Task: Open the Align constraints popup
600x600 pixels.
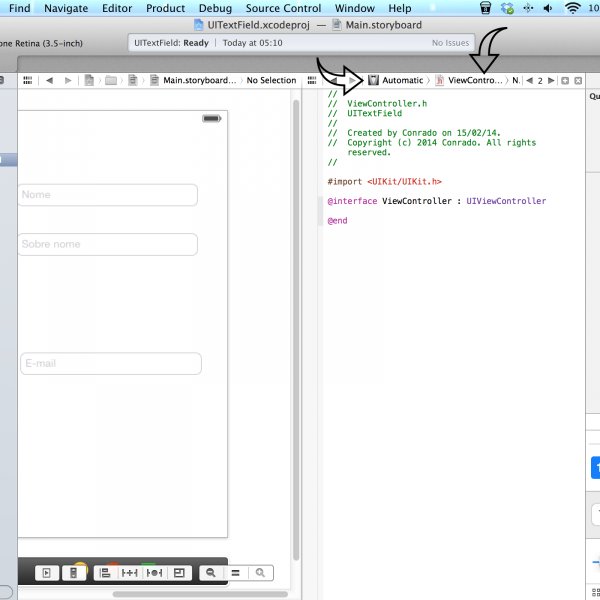Action: tap(105, 573)
